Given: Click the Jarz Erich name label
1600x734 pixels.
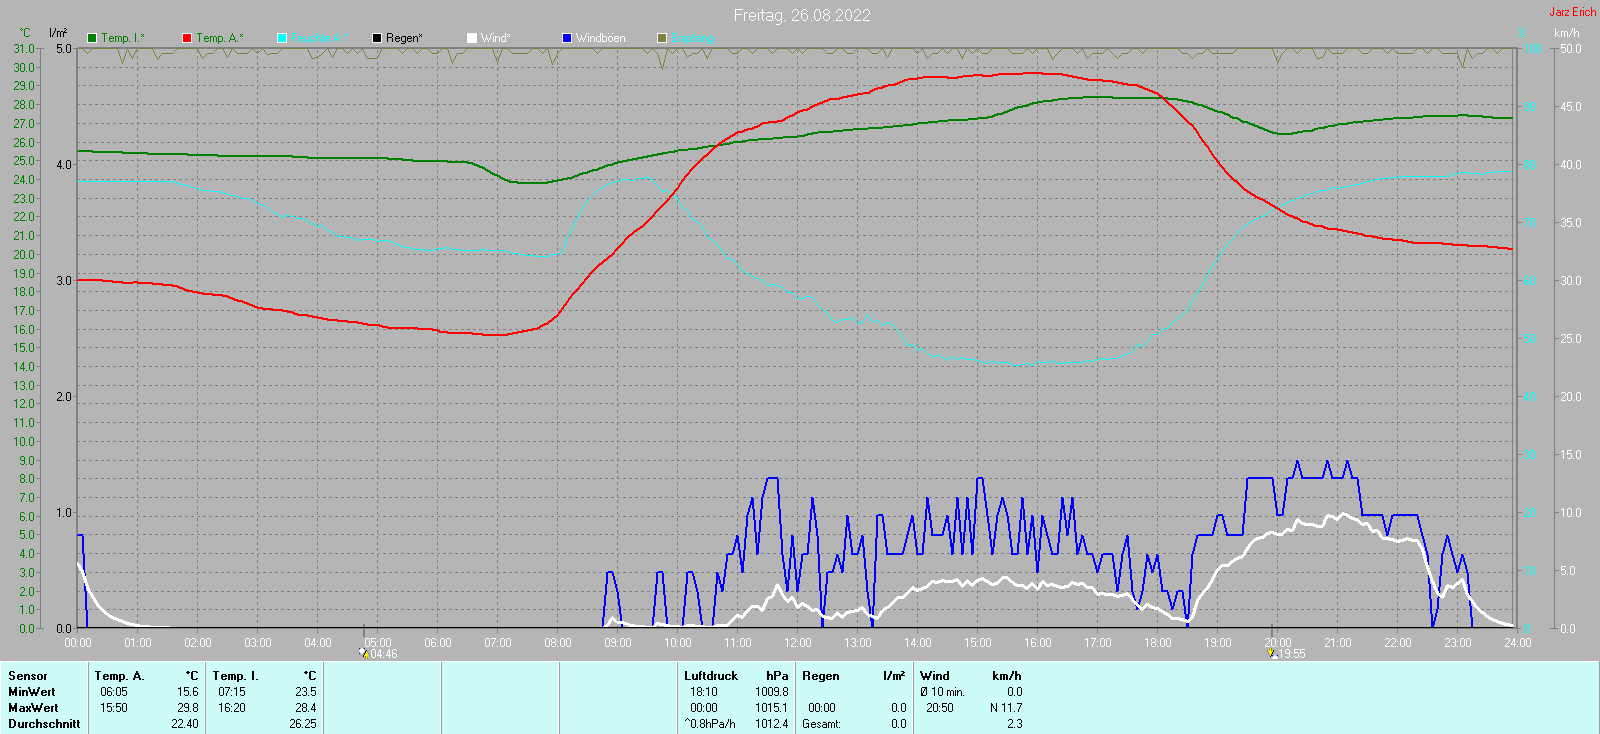Looking at the screenshot, I should pyautogui.click(x=1572, y=12).
